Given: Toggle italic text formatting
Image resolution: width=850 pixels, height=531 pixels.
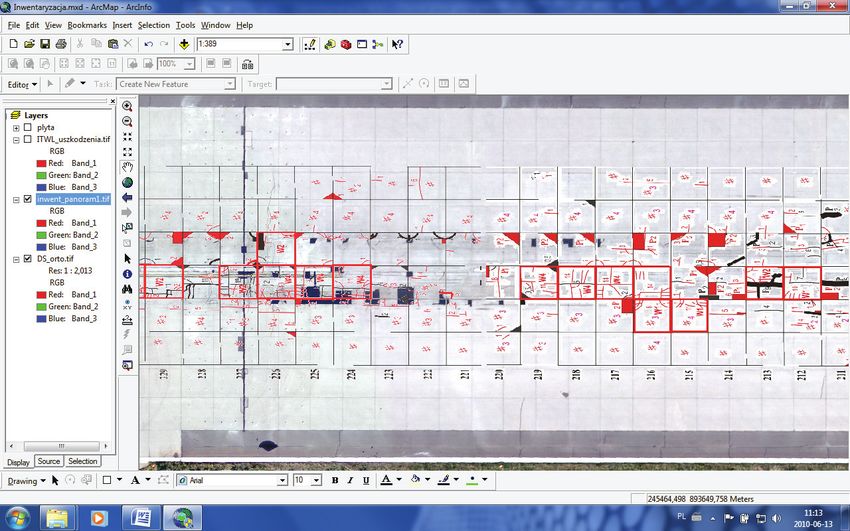Looking at the screenshot, I should [350, 480].
